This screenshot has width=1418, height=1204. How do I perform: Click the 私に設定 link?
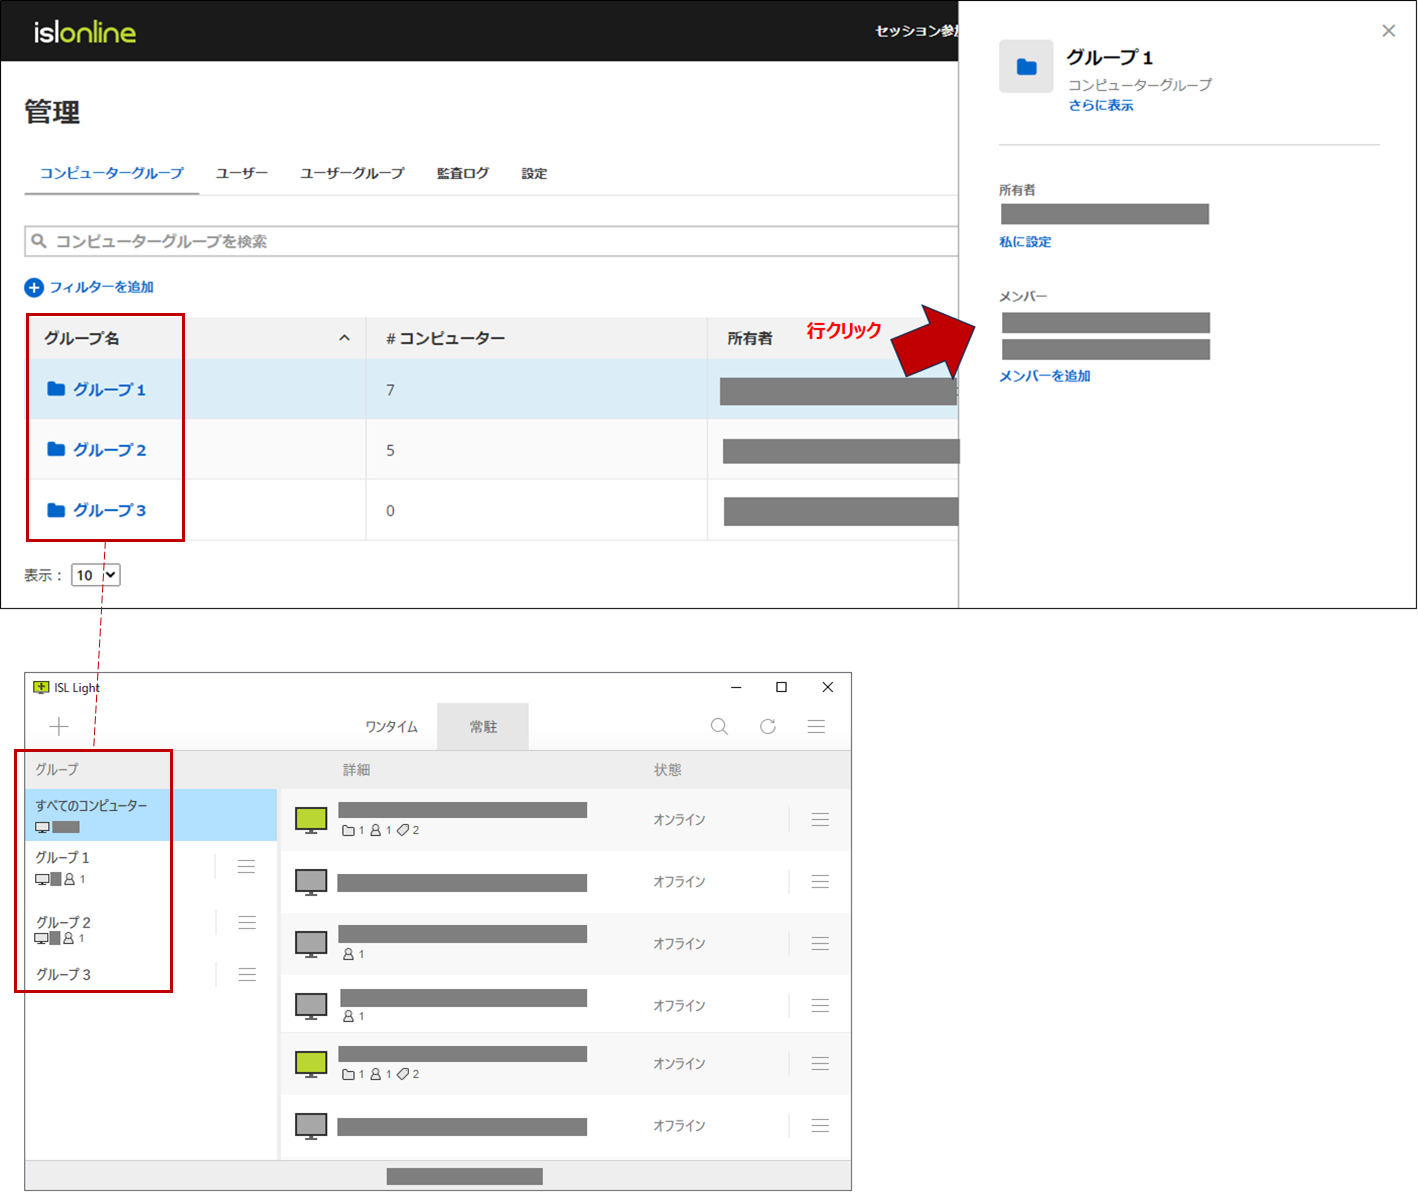[1025, 242]
